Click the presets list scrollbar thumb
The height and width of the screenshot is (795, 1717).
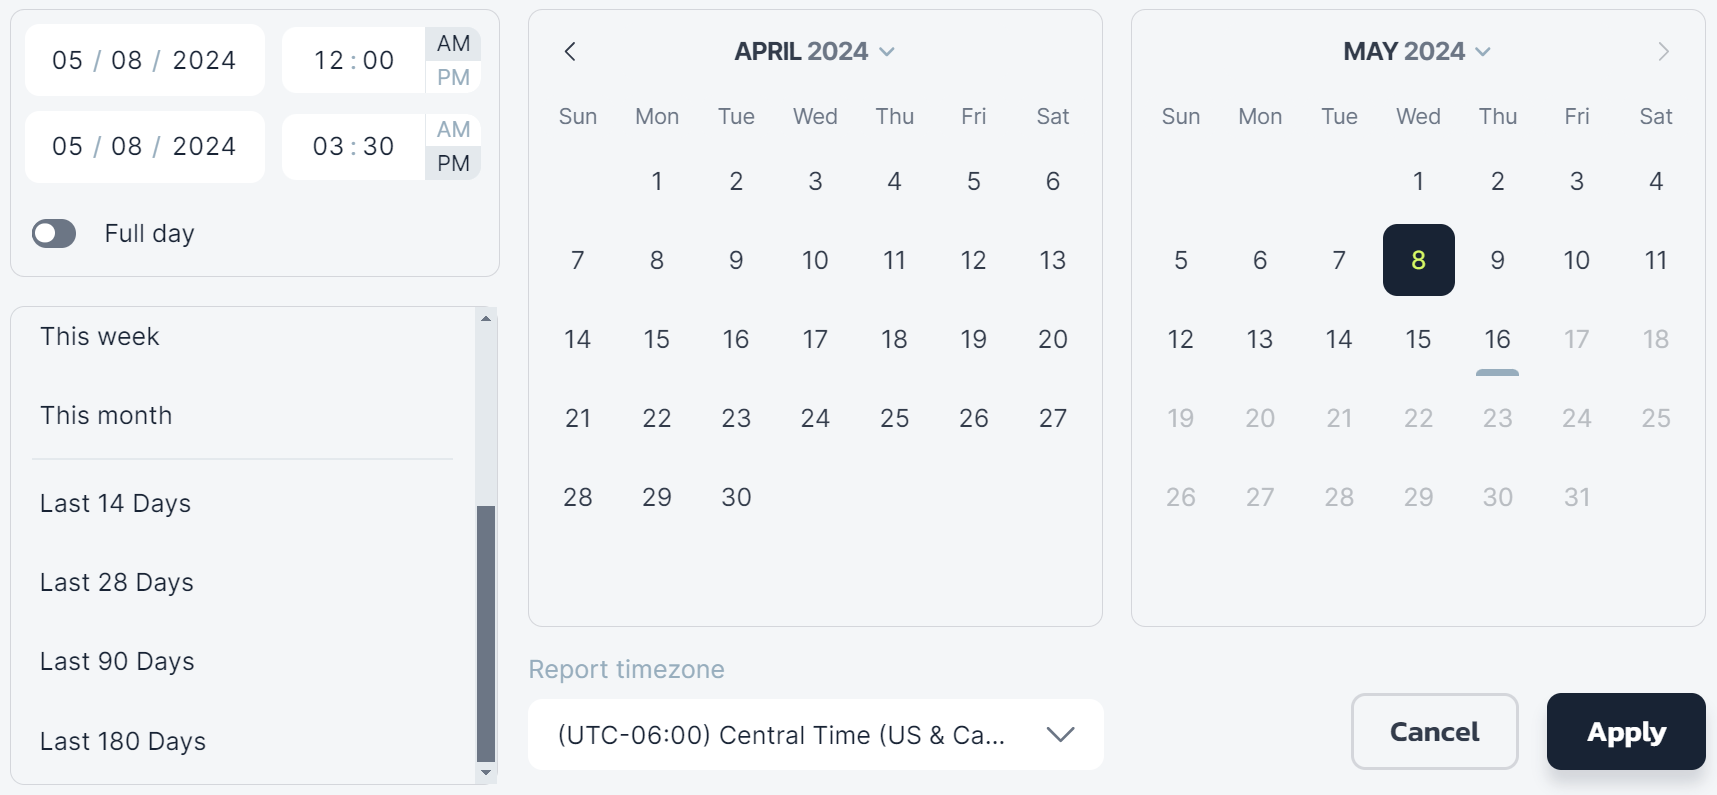coord(486,632)
